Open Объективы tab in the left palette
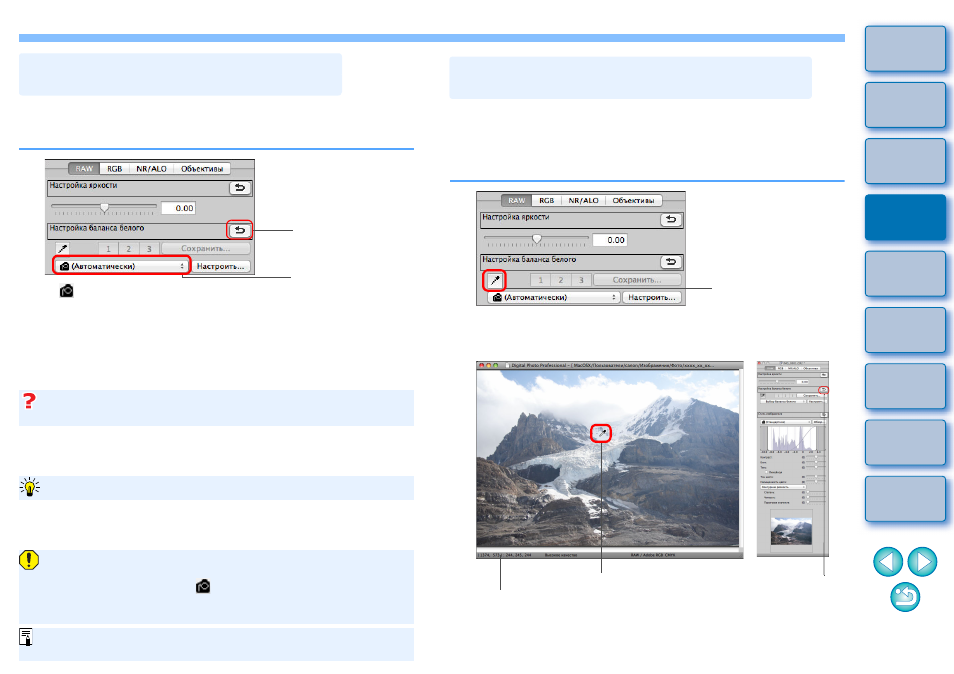The height and width of the screenshot is (674, 954). click(x=201, y=168)
